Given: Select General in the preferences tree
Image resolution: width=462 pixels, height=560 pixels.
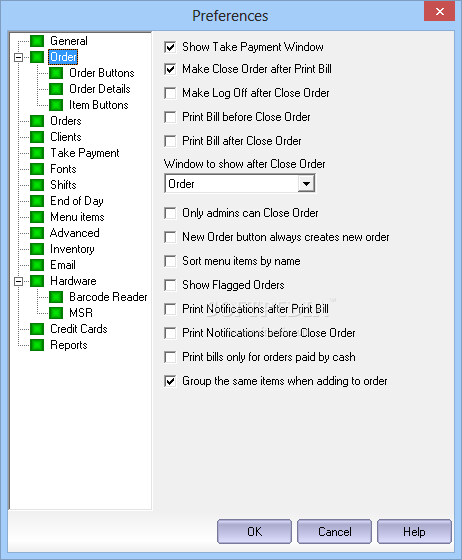Looking at the screenshot, I should tap(69, 41).
